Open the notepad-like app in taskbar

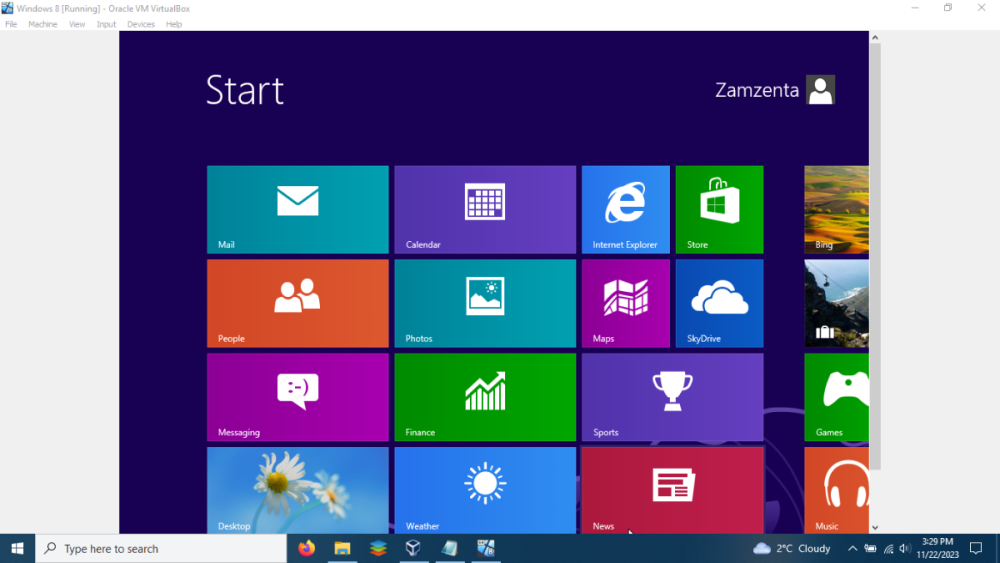450,548
